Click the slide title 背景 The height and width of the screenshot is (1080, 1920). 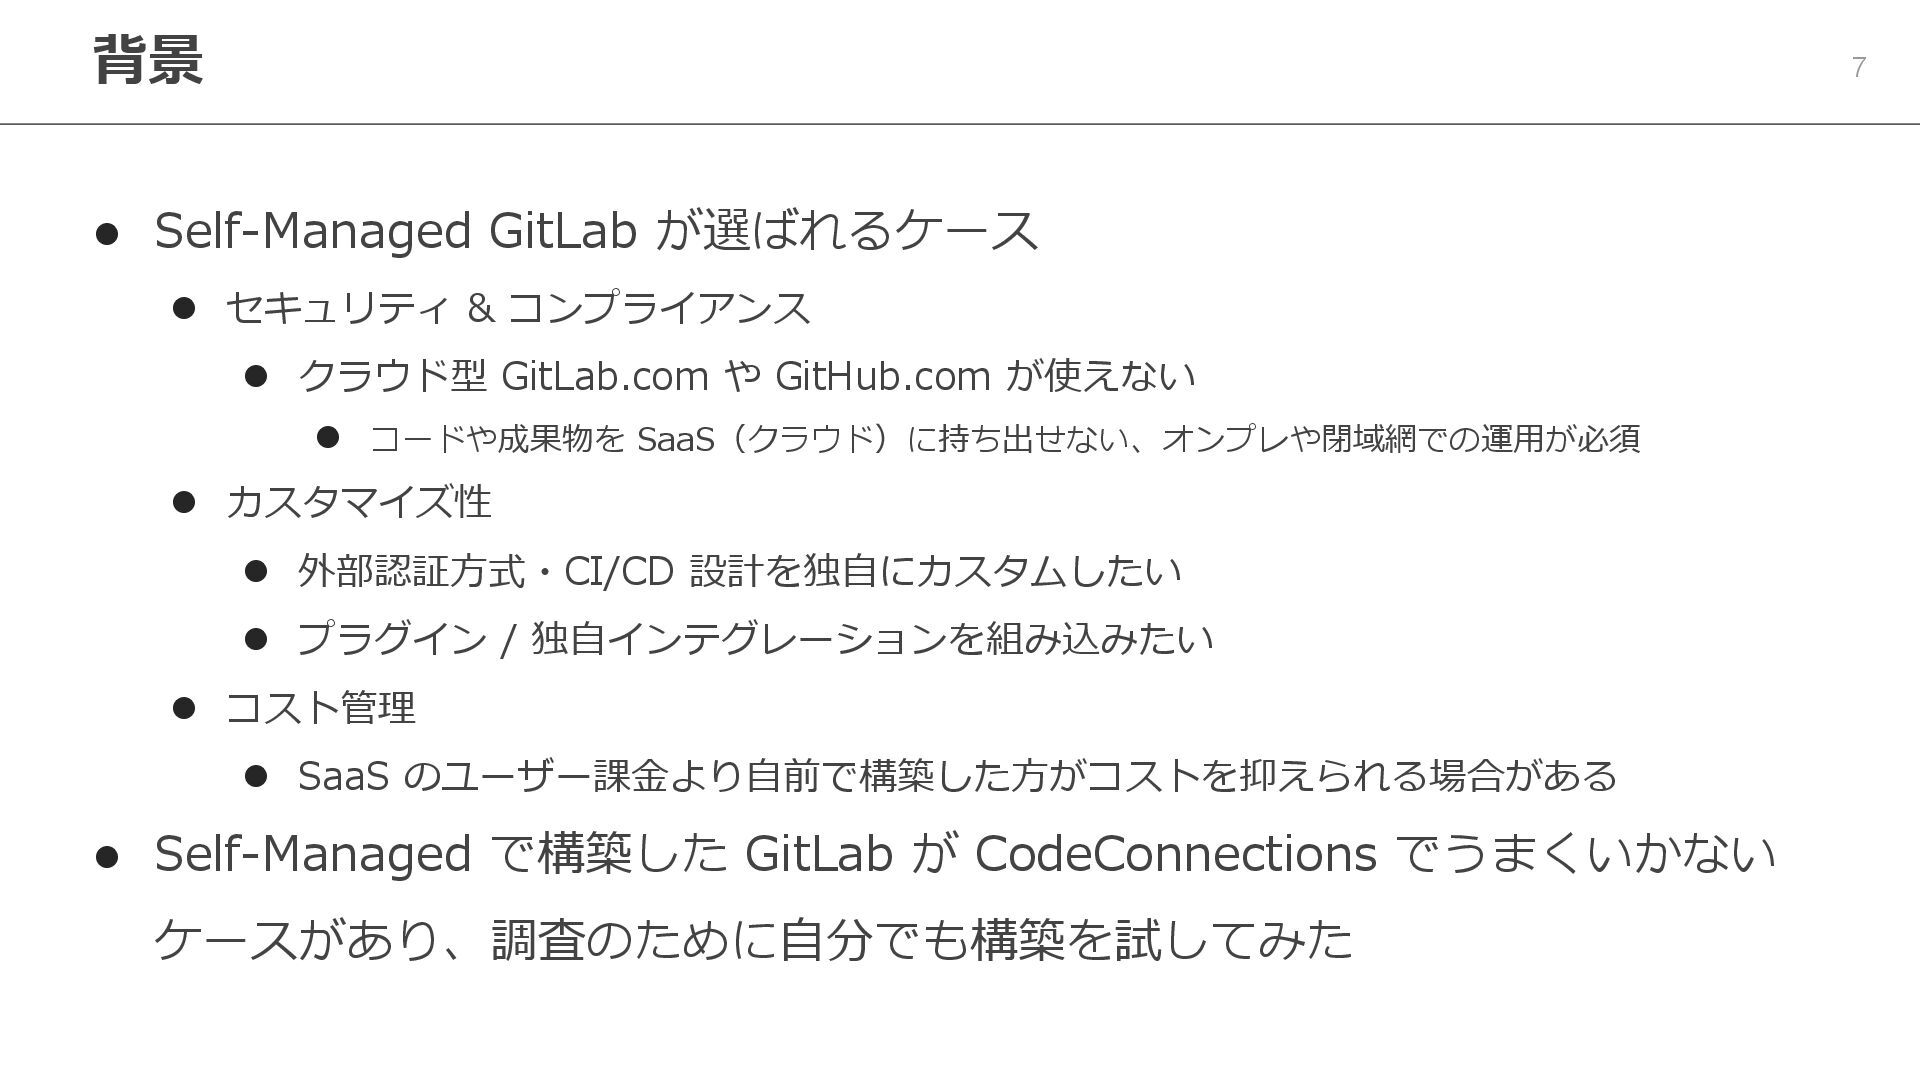(x=148, y=60)
